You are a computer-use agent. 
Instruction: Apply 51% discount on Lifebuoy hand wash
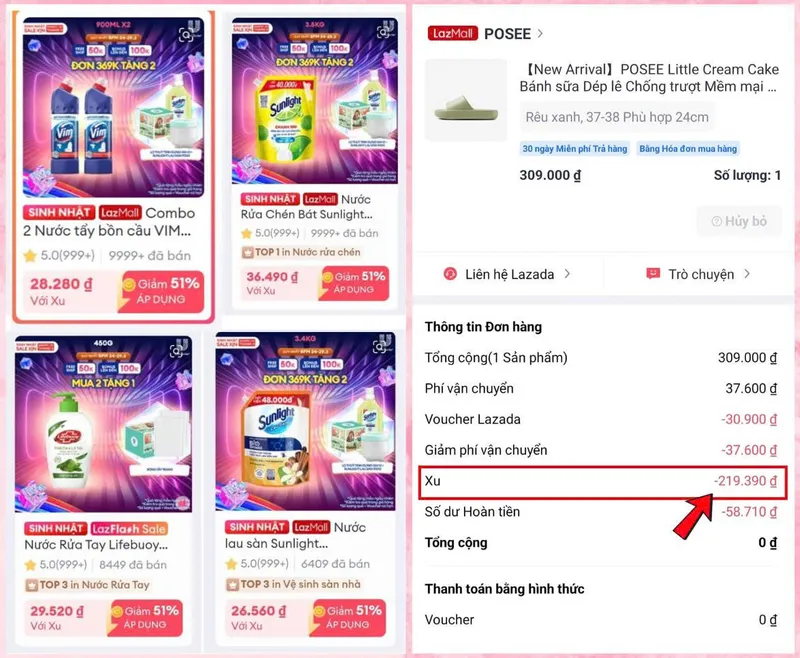click(145, 617)
